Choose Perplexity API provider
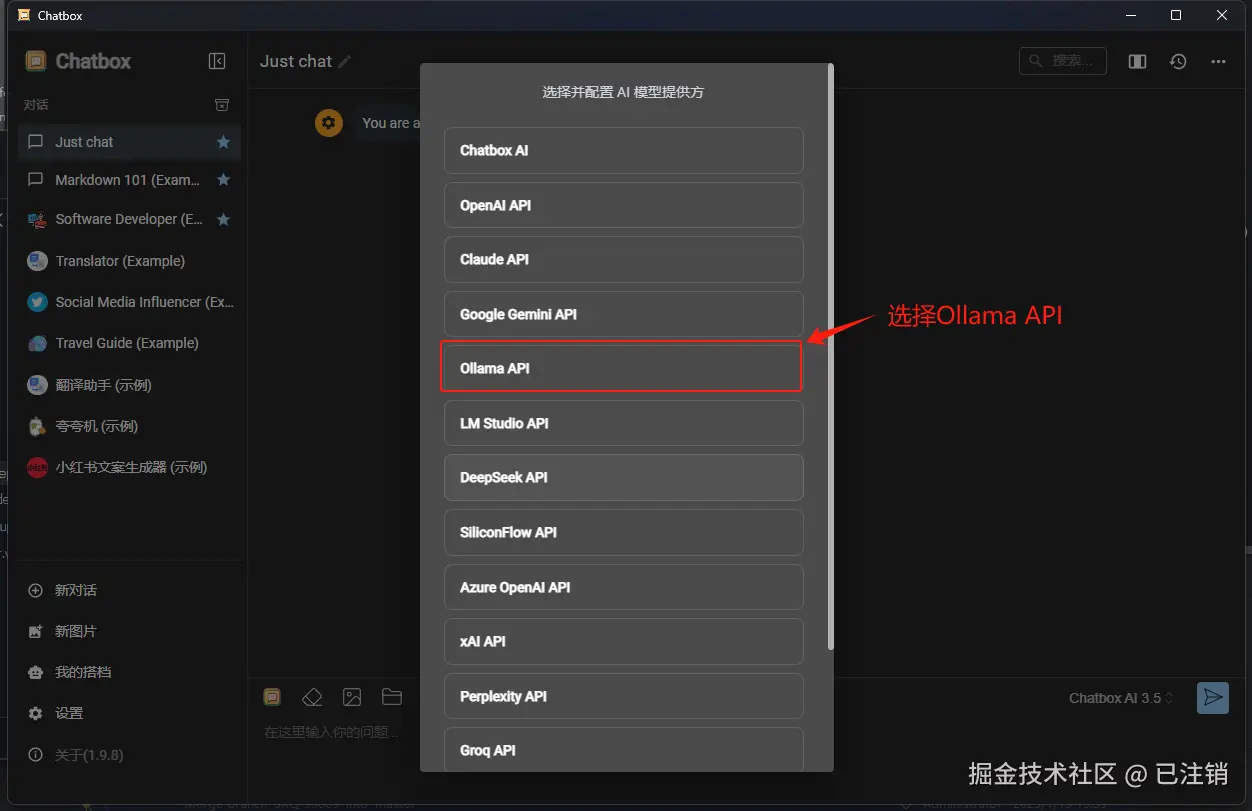 point(623,696)
